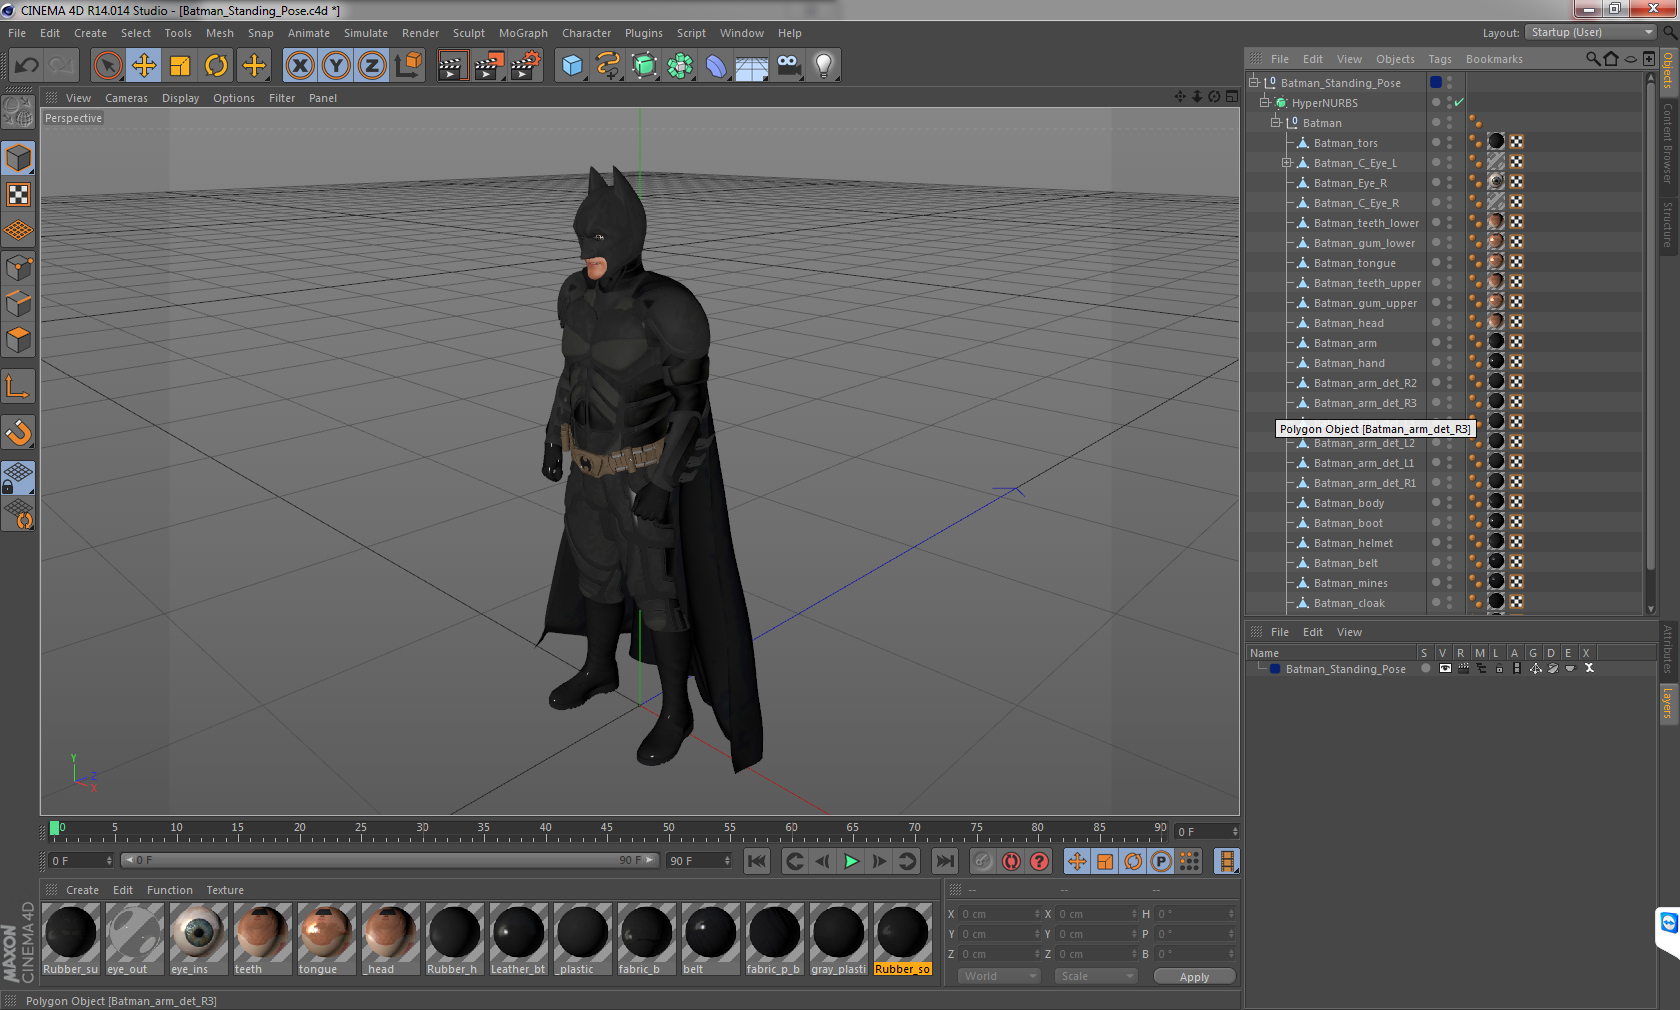The image size is (1680, 1010).
Task: Enable Polygons mode
Action: coord(19,339)
